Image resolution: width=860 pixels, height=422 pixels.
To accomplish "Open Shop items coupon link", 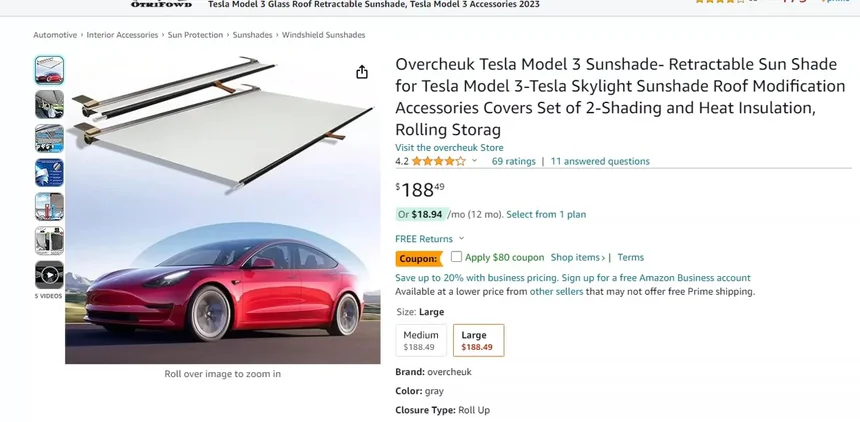I will coord(578,257).
